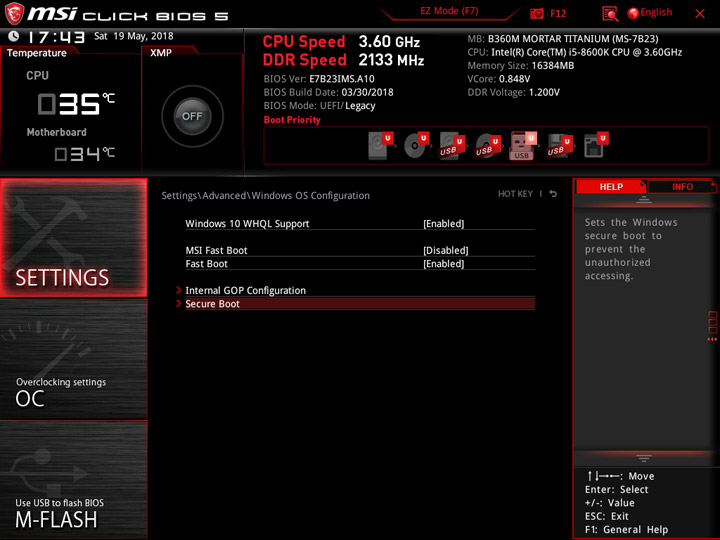Click the Settings\Advanced\Windows OS Configuration breadcrumb
The image size is (720, 540).
click(x=265, y=196)
